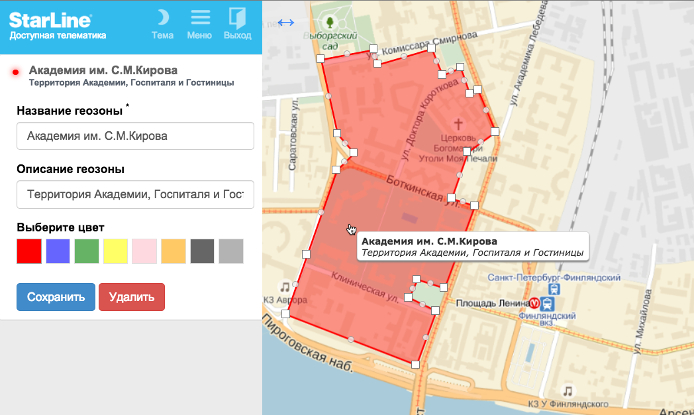The image size is (694, 415).
Task: Click the Клиническая ул. street label
Action: click(365, 288)
